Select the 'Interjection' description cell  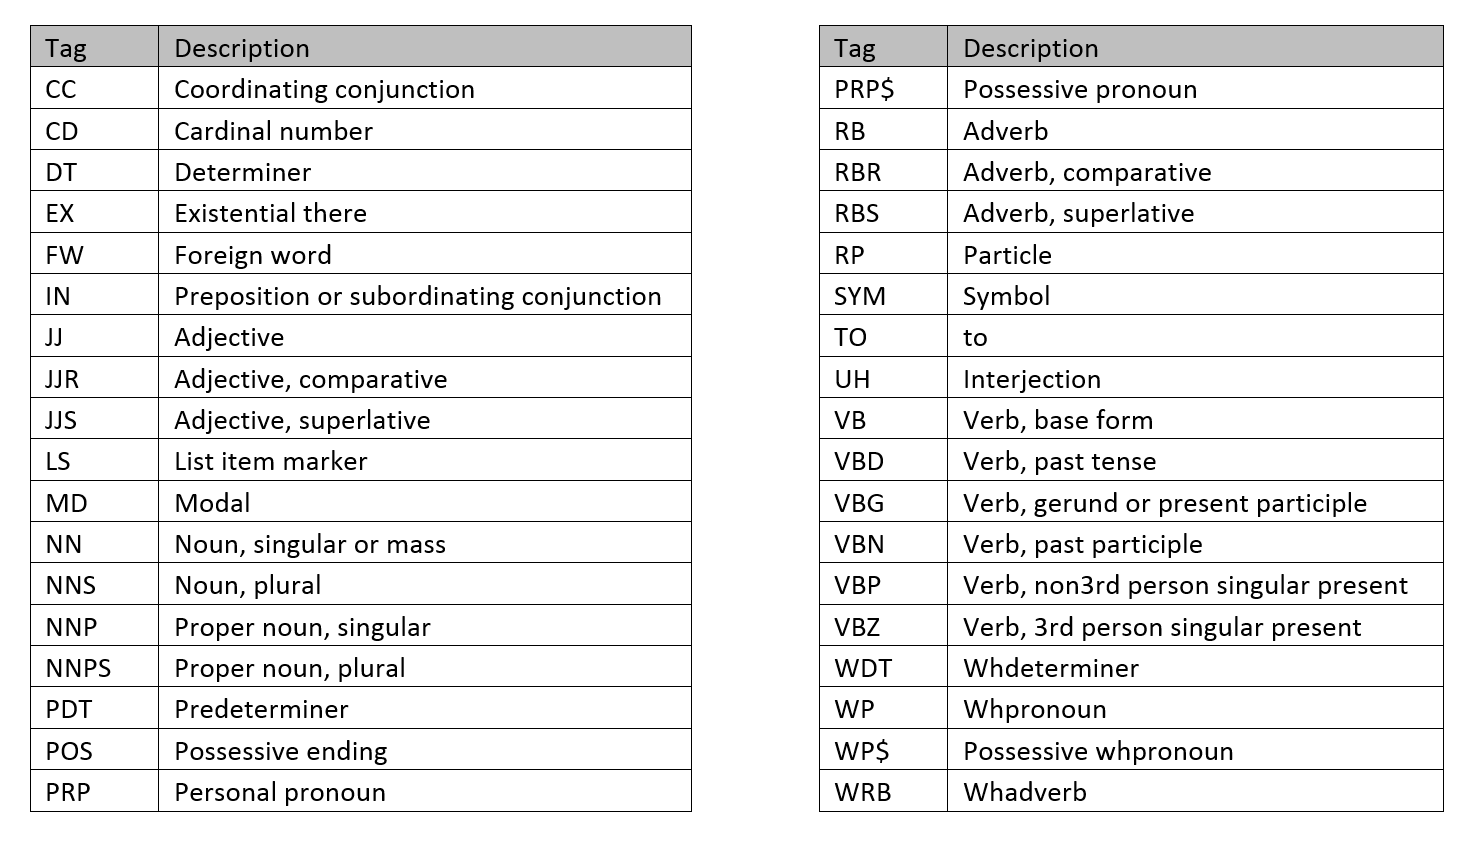(1031, 379)
